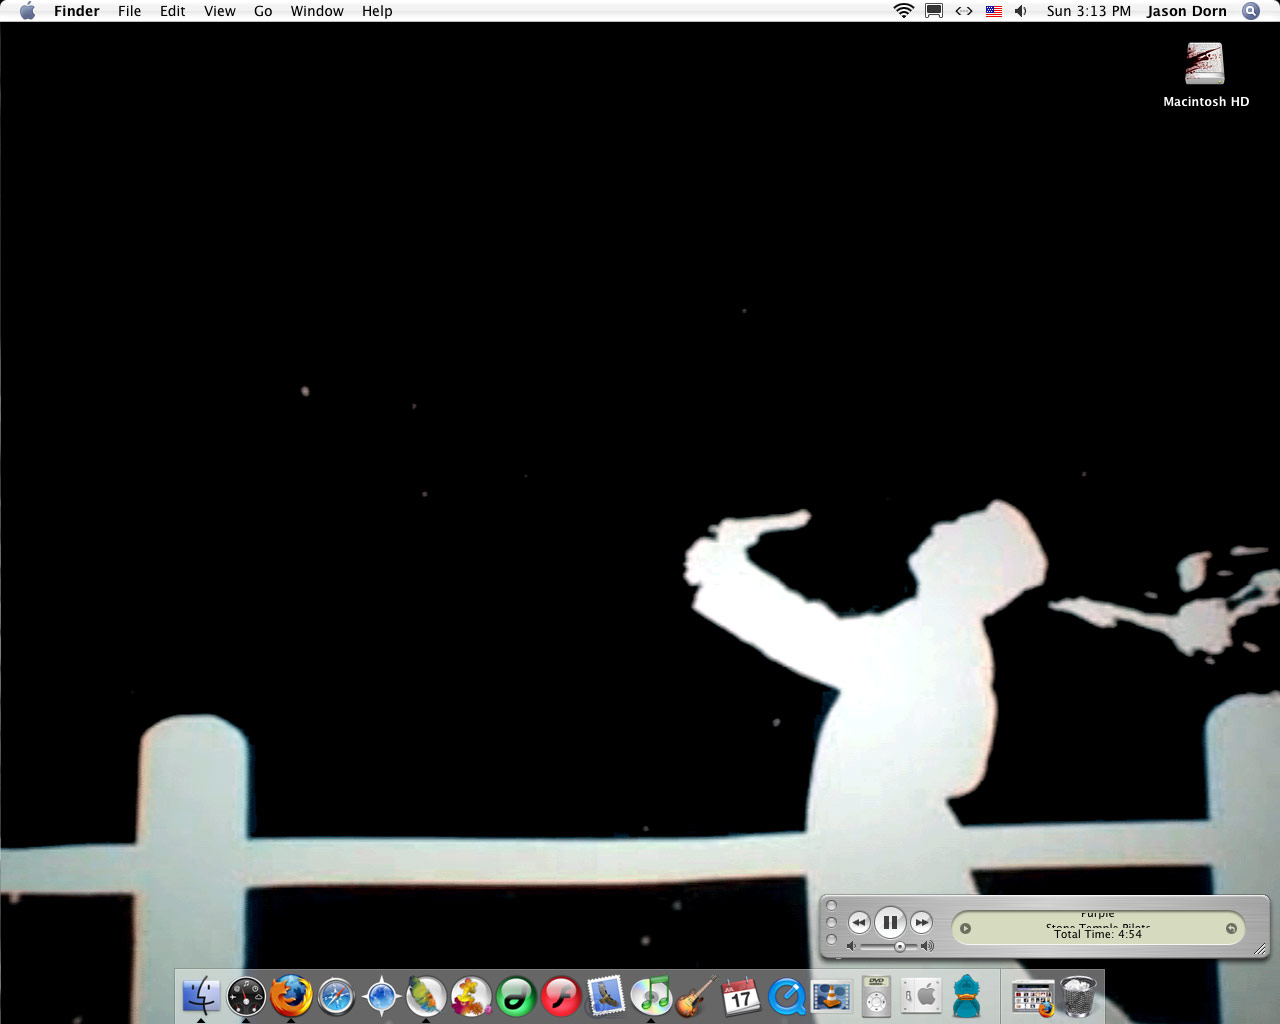Open the blue globe star Dock icon
The width and height of the screenshot is (1280, 1024).
(381, 996)
